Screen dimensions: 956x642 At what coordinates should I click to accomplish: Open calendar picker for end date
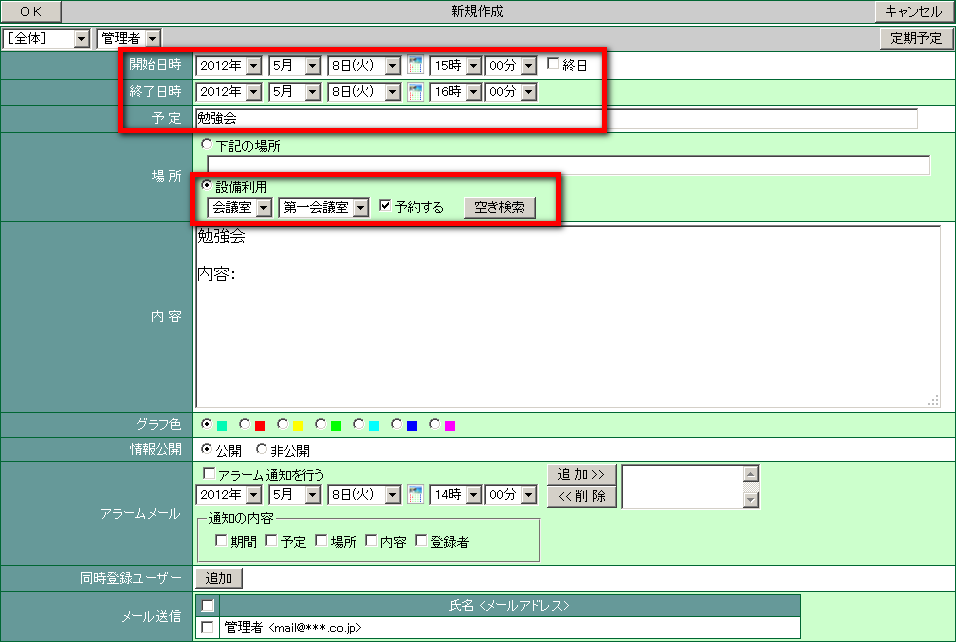pyautogui.click(x=415, y=92)
